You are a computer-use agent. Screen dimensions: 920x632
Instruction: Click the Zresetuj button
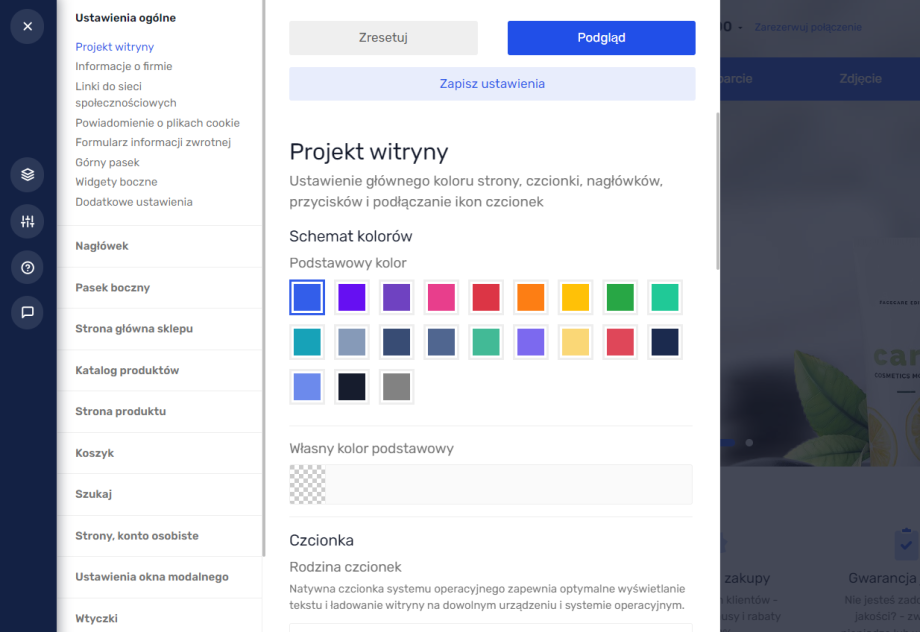tap(383, 38)
